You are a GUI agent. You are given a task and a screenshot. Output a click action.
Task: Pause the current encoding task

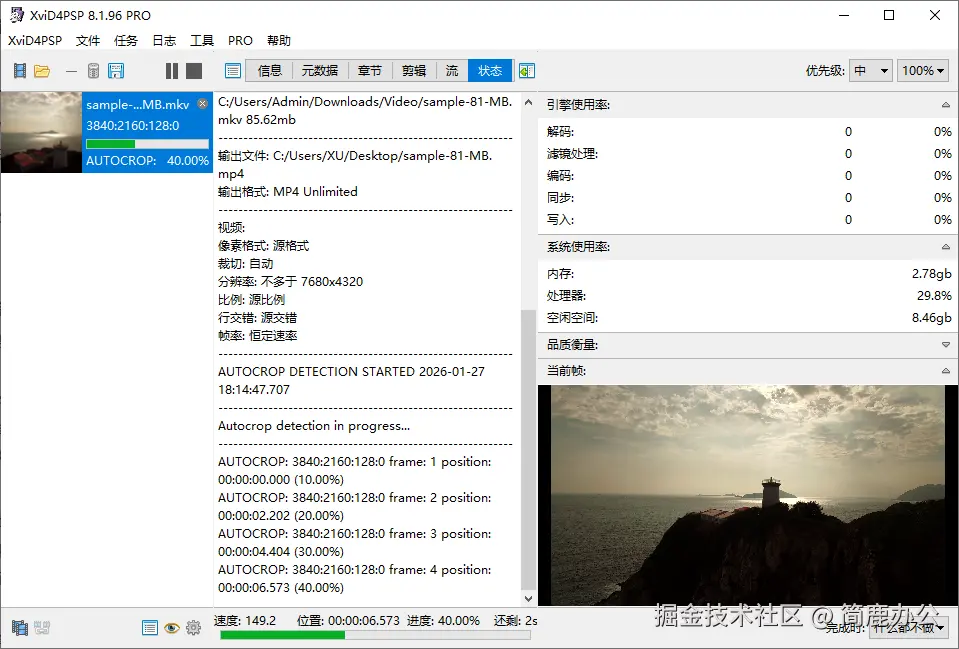(x=171, y=70)
